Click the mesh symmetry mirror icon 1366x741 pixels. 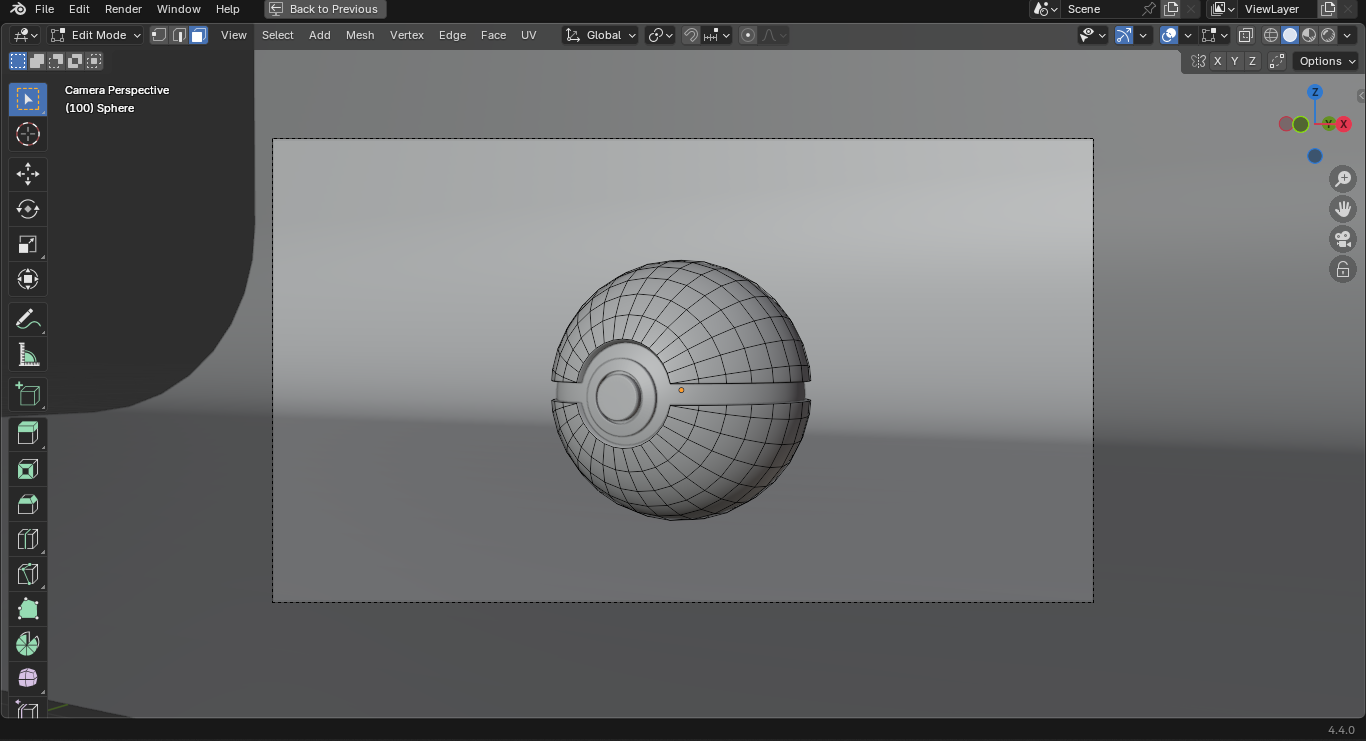(1198, 61)
